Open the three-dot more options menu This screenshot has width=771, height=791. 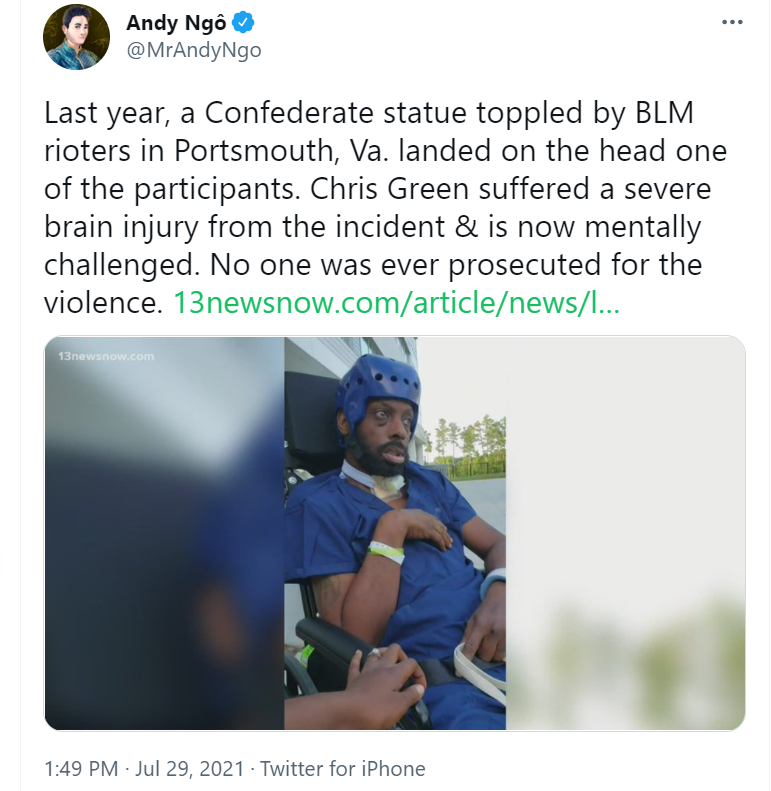[732, 23]
